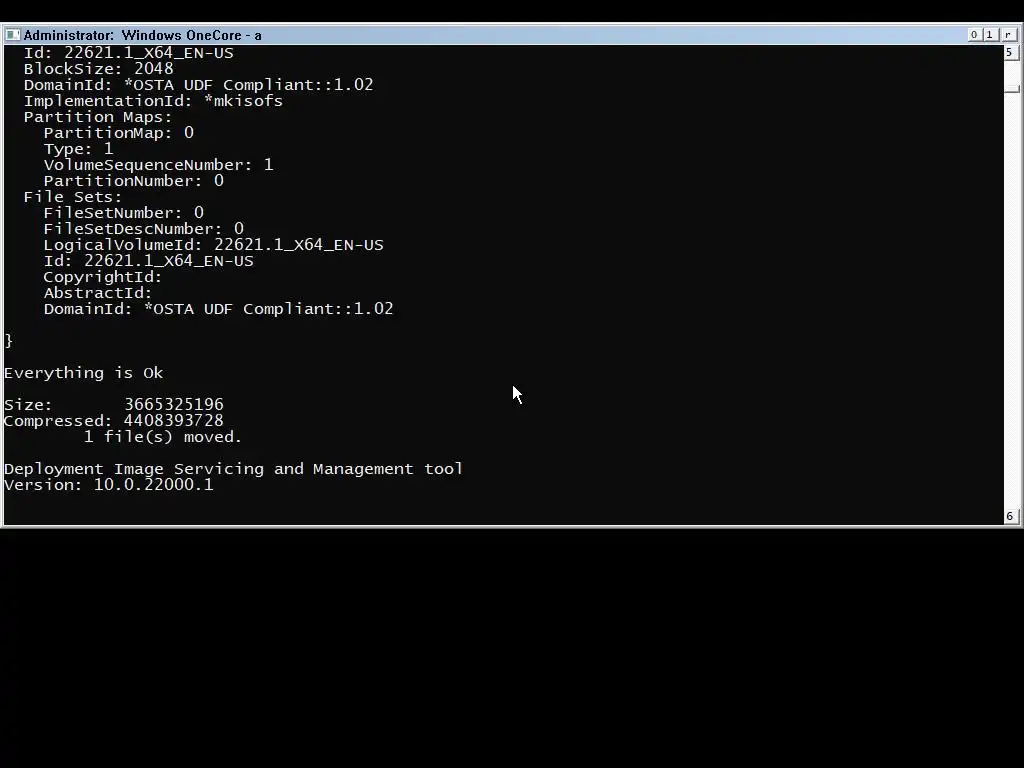Click the scrollbar up arrow button
This screenshot has height=768, width=1024.
point(1010,52)
